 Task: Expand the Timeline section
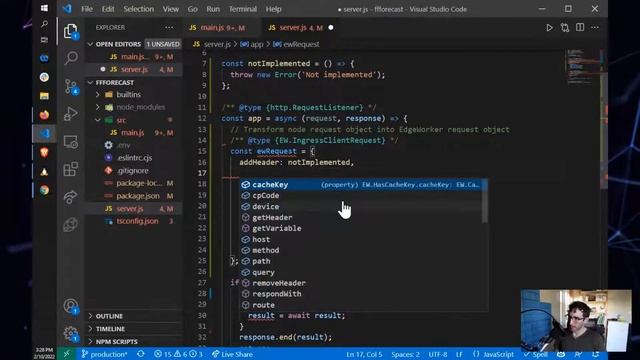click(133, 329)
